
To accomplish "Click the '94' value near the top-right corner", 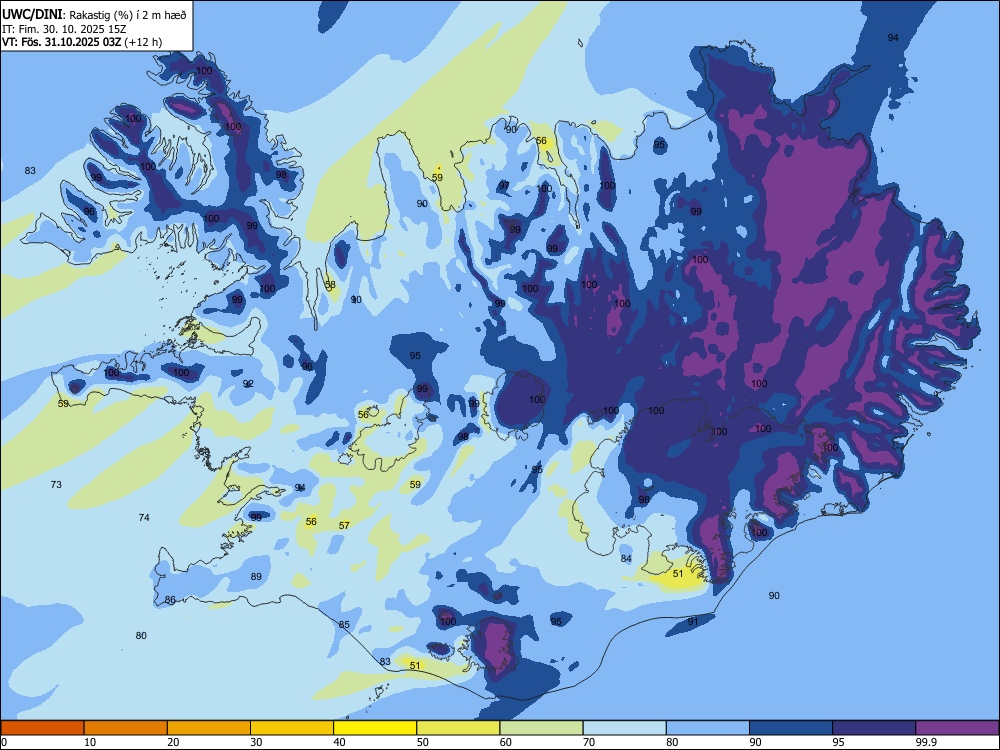I will click(893, 38).
